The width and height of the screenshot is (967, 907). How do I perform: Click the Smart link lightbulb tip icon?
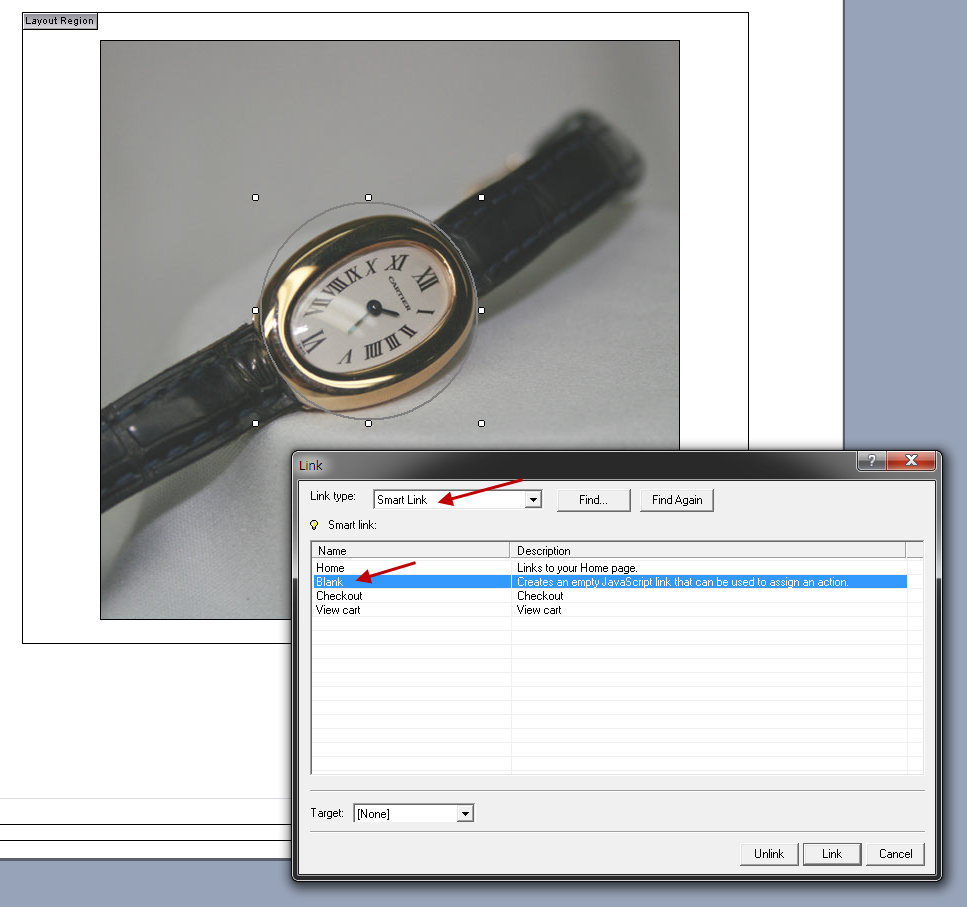pos(314,525)
